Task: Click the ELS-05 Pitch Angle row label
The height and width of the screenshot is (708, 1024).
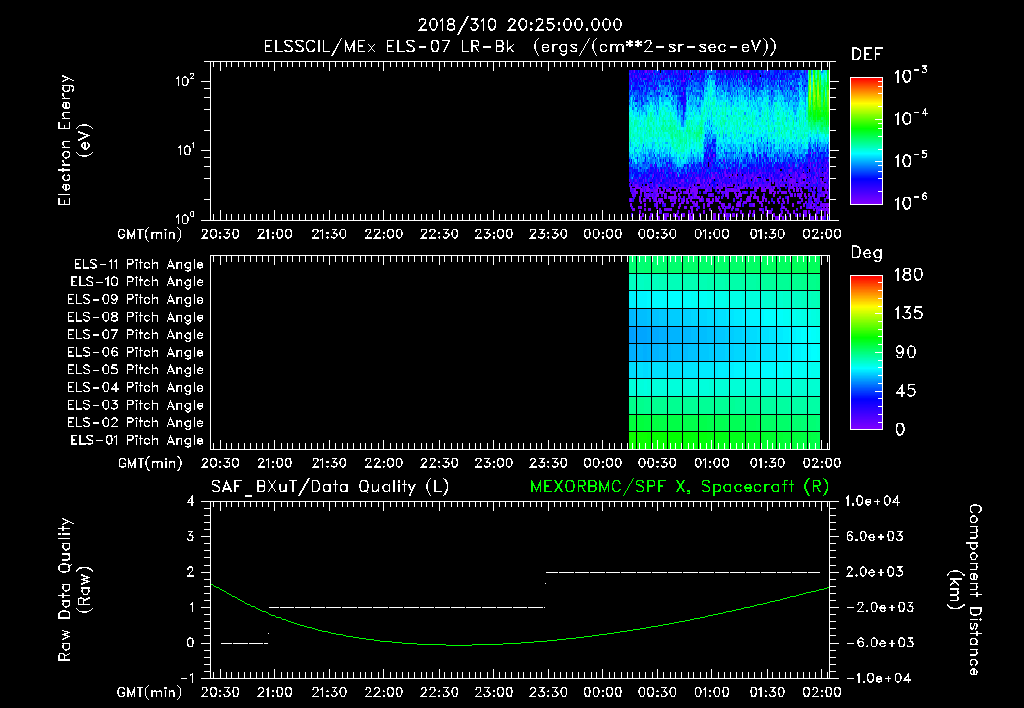Action: click(x=135, y=370)
